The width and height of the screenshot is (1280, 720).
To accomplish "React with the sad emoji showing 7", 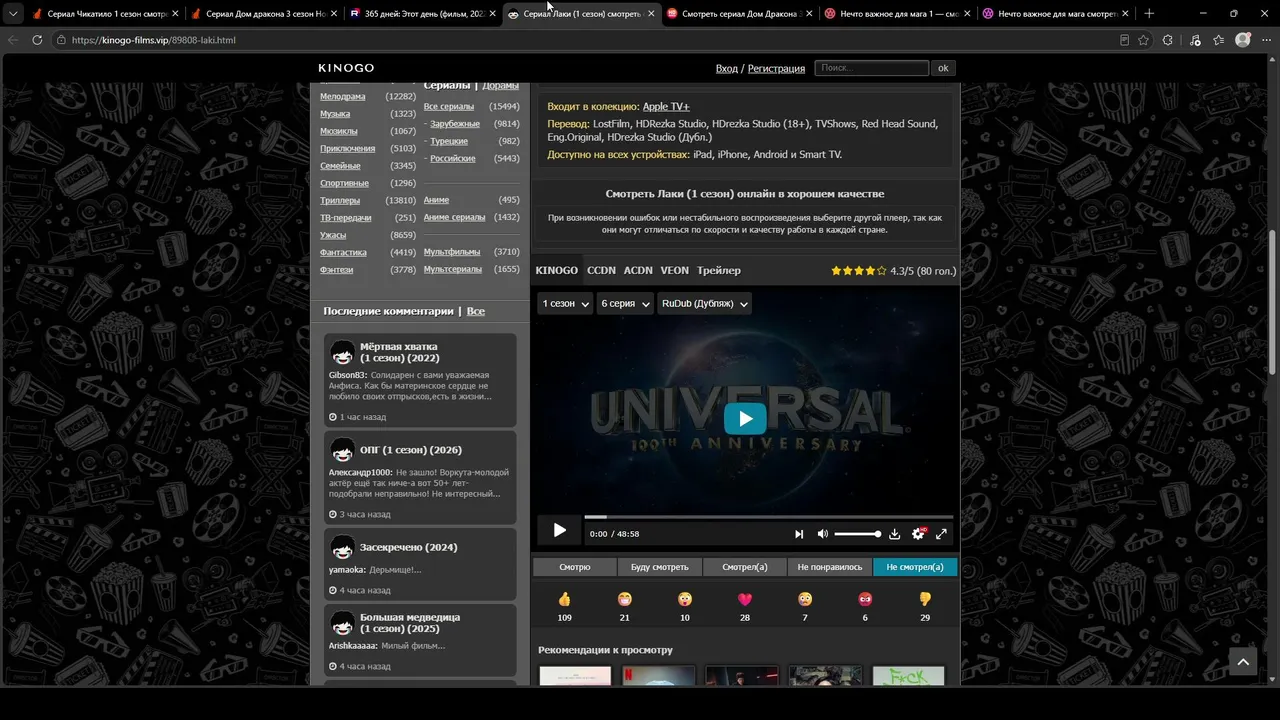I will click(x=805, y=599).
